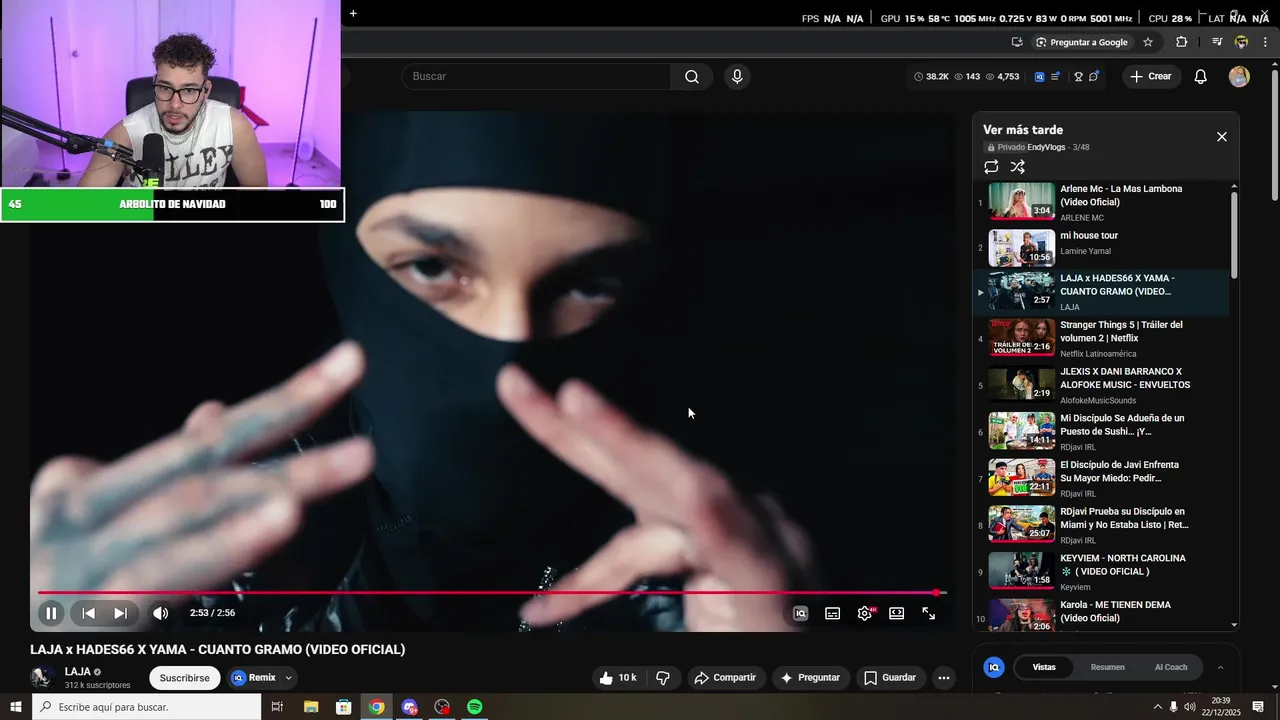This screenshot has width=1280, height=720.
Task: Skip to the previous video
Action: [88, 613]
